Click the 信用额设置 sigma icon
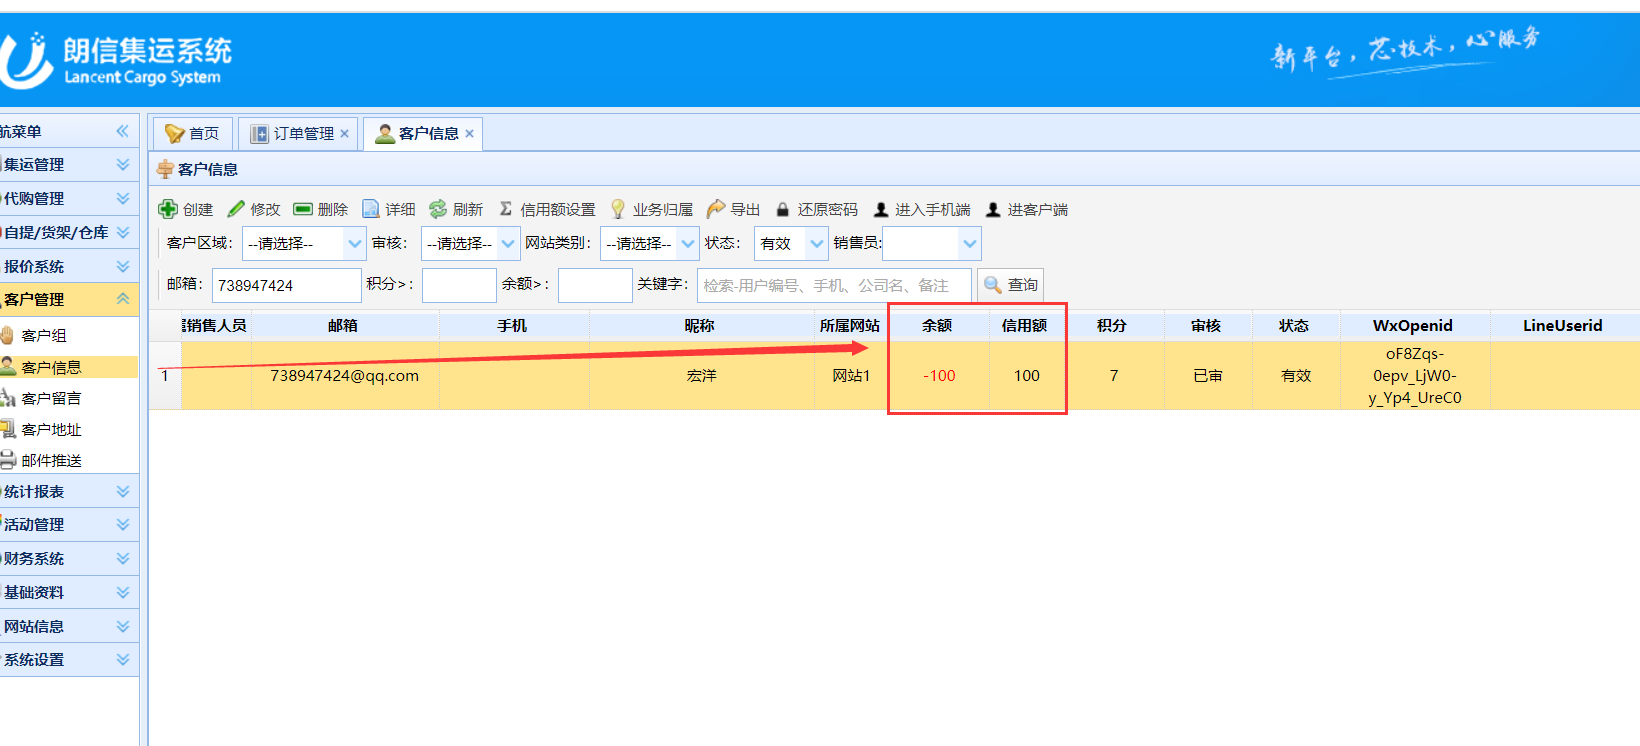The width and height of the screenshot is (1640, 746). (x=506, y=209)
